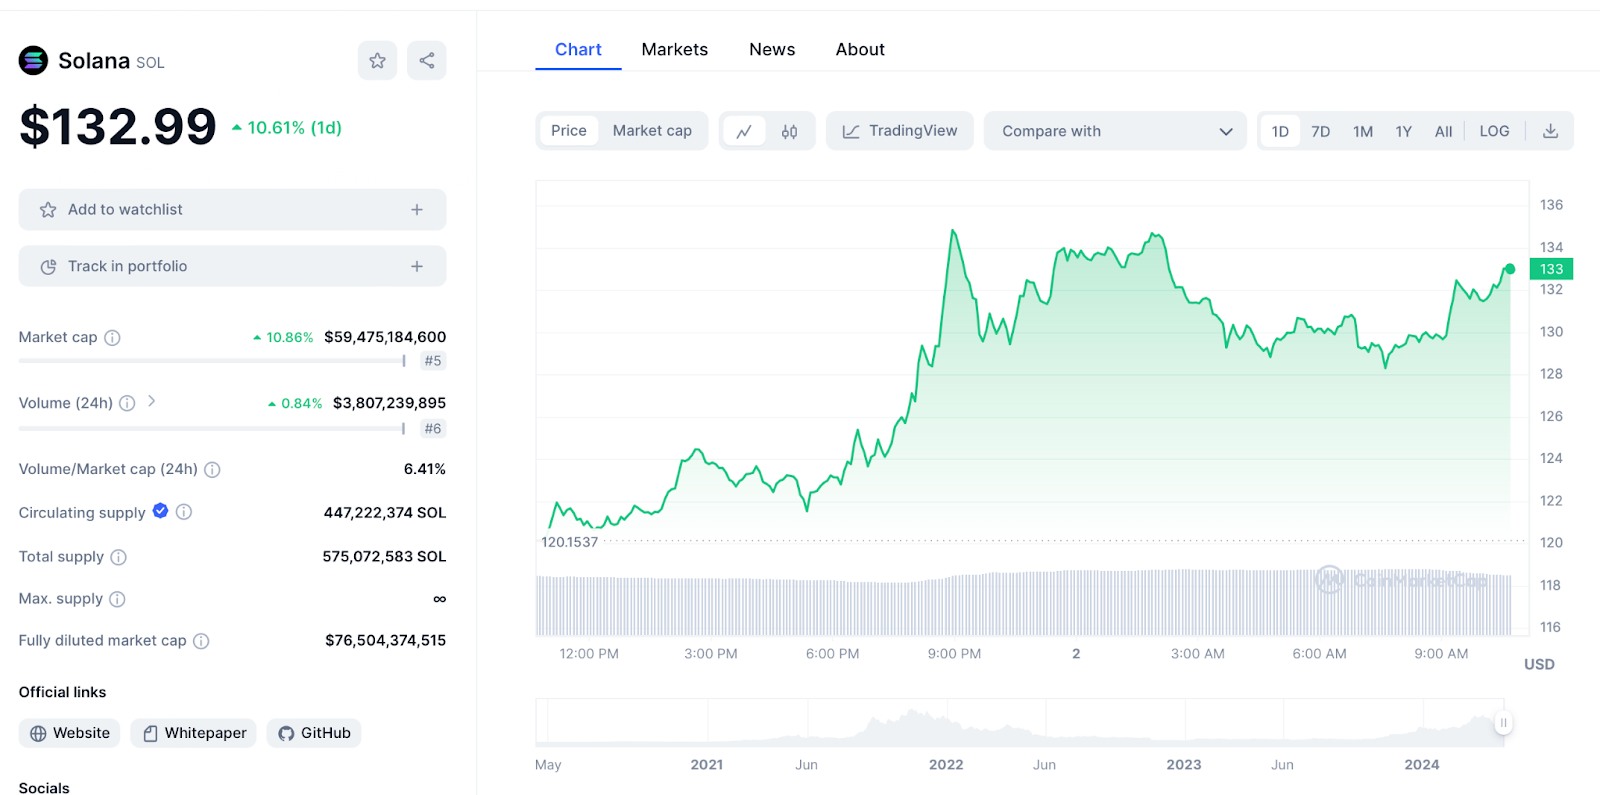Click the 10.61% (1d) price change
1600x795 pixels.
[x=288, y=128]
